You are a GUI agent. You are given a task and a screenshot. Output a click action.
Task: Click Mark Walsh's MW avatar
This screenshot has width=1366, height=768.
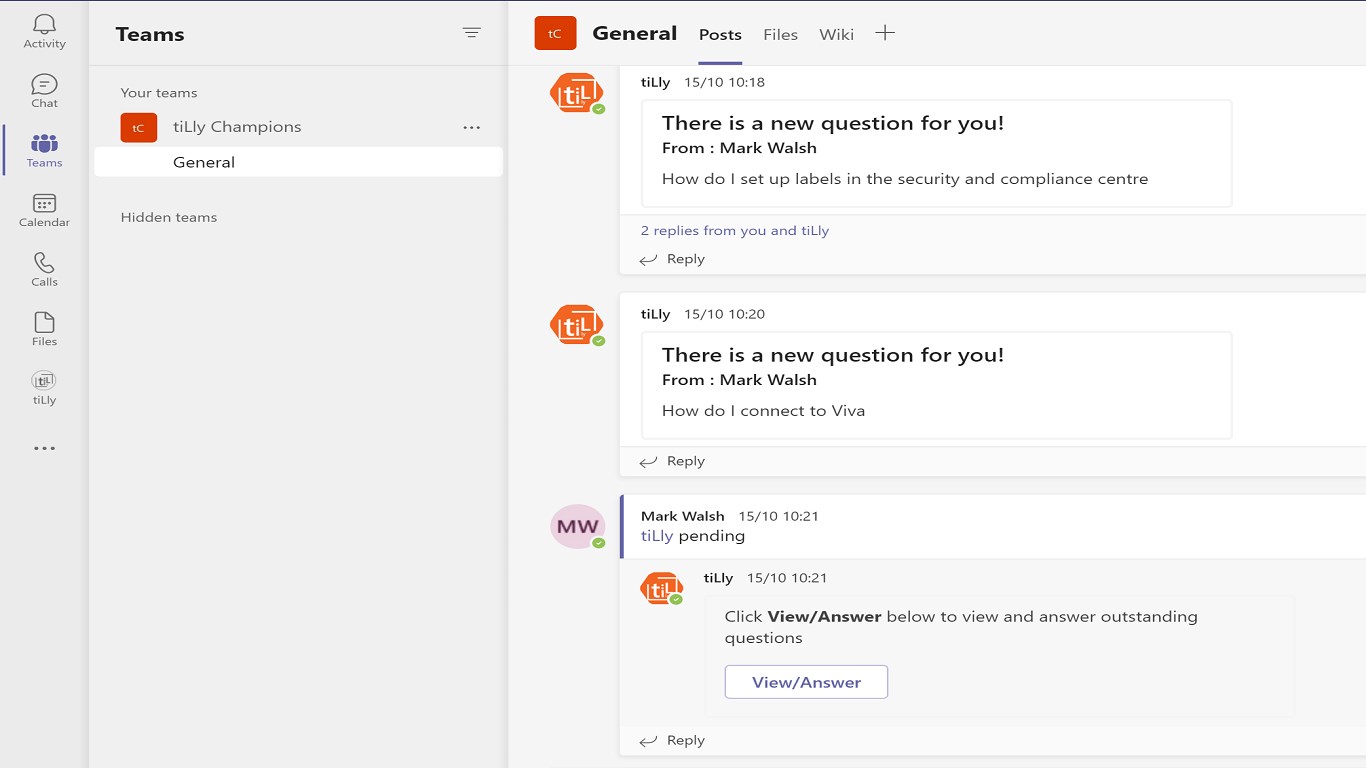(x=577, y=527)
